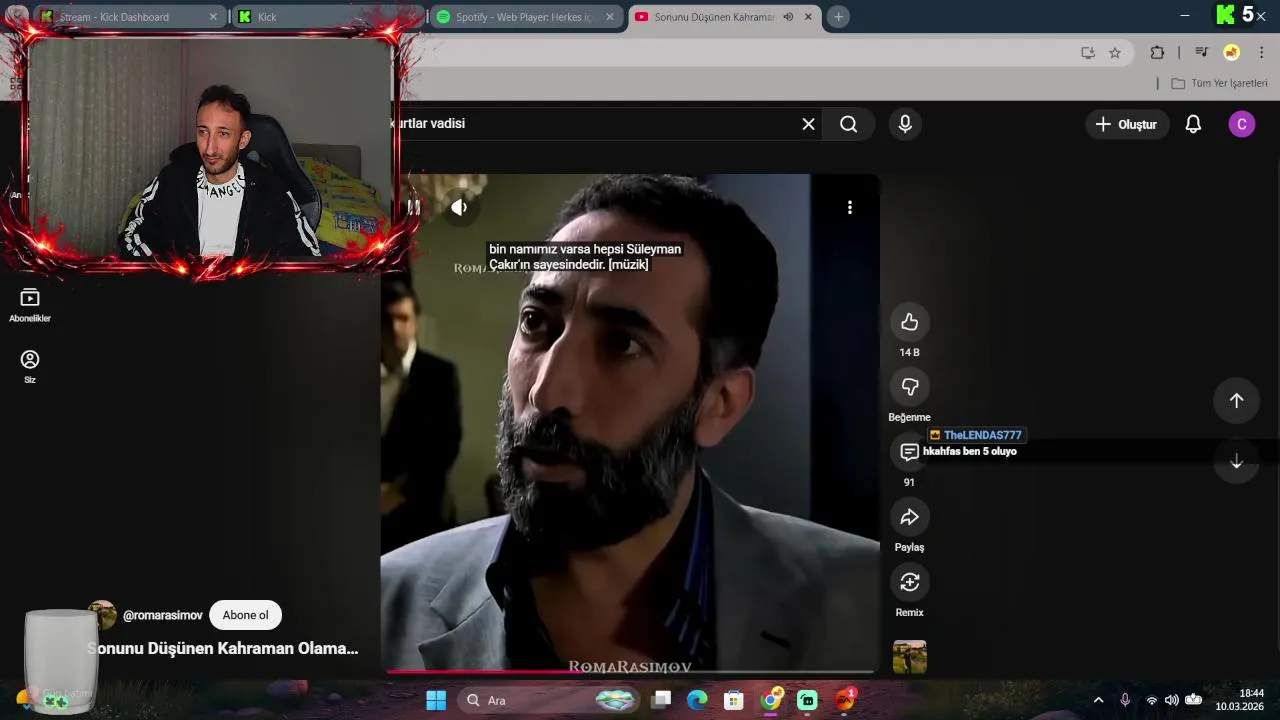Focus the YouTube search input field
Image resolution: width=1280 pixels, height=720 pixels.
tap(595, 124)
